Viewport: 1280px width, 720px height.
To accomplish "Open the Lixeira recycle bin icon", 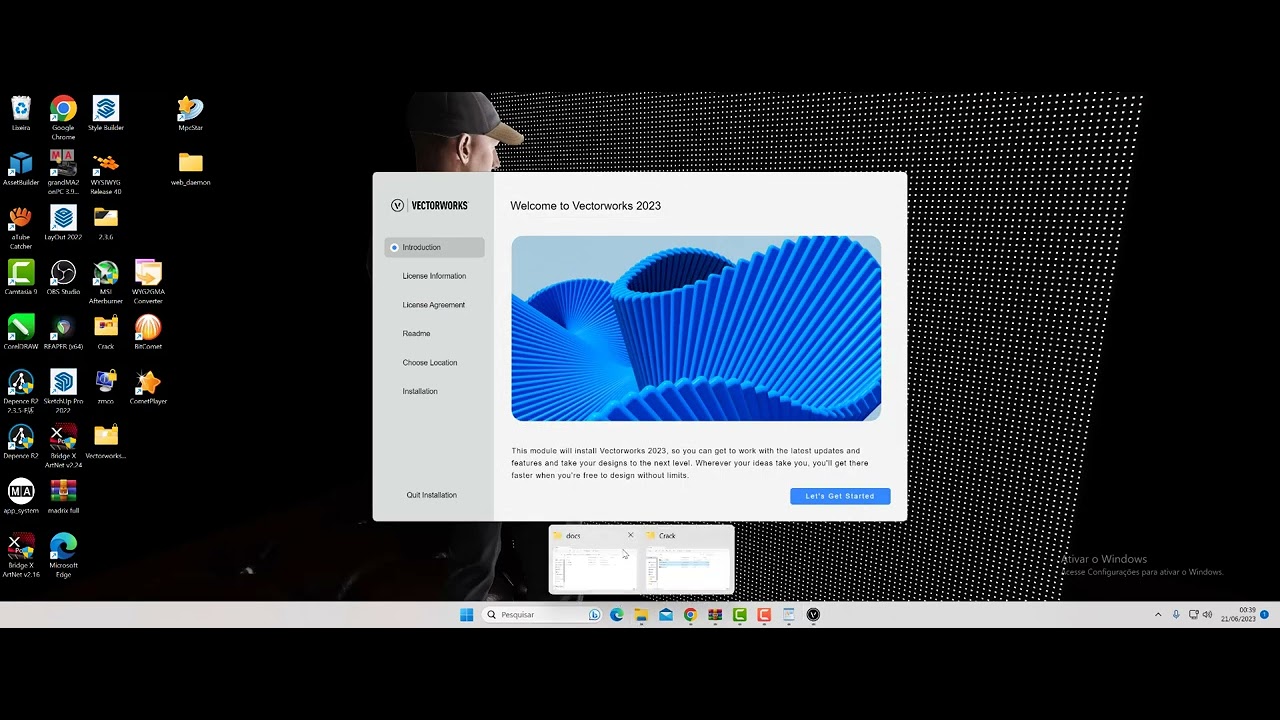I will pyautogui.click(x=21, y=113).
